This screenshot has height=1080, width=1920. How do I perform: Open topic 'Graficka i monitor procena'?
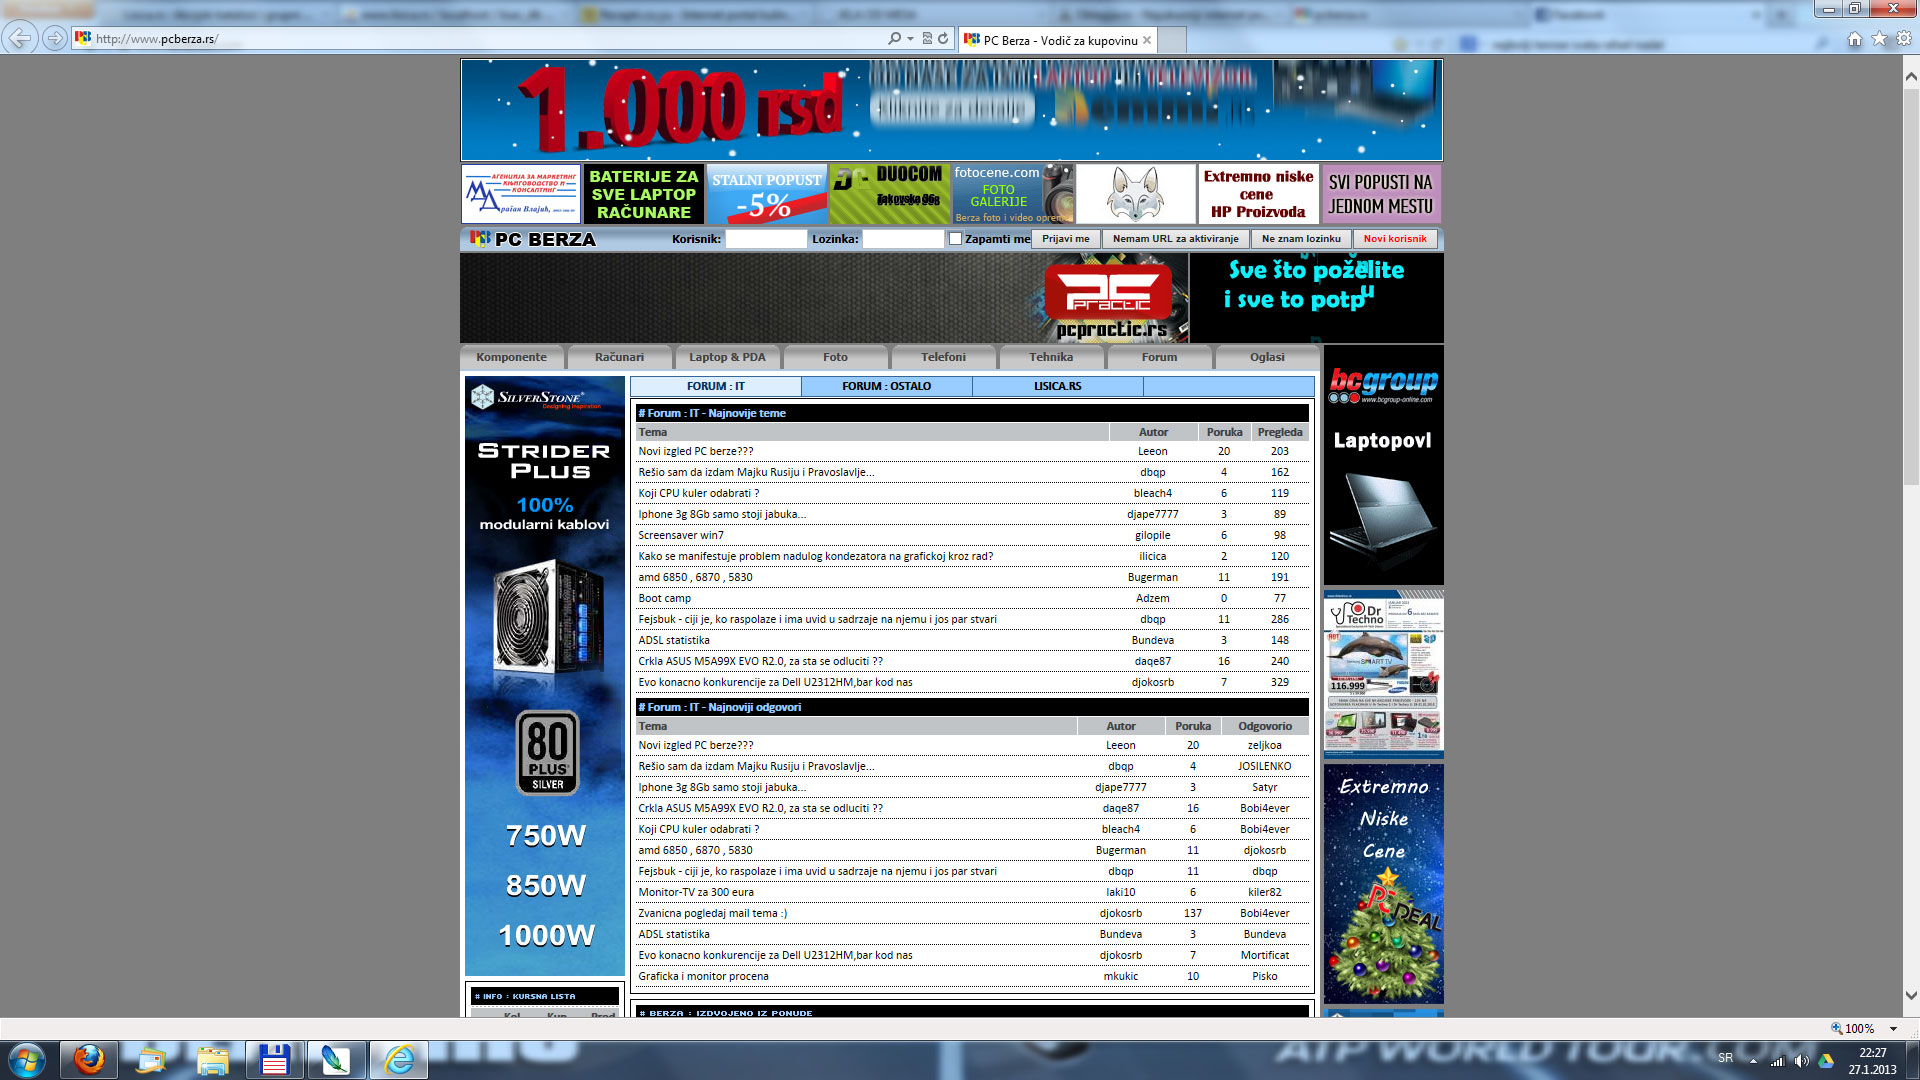703,977
